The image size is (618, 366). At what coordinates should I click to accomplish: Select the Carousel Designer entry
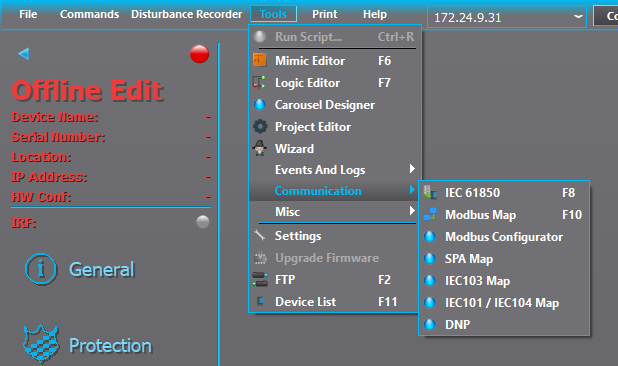click(x=335, y=105)
